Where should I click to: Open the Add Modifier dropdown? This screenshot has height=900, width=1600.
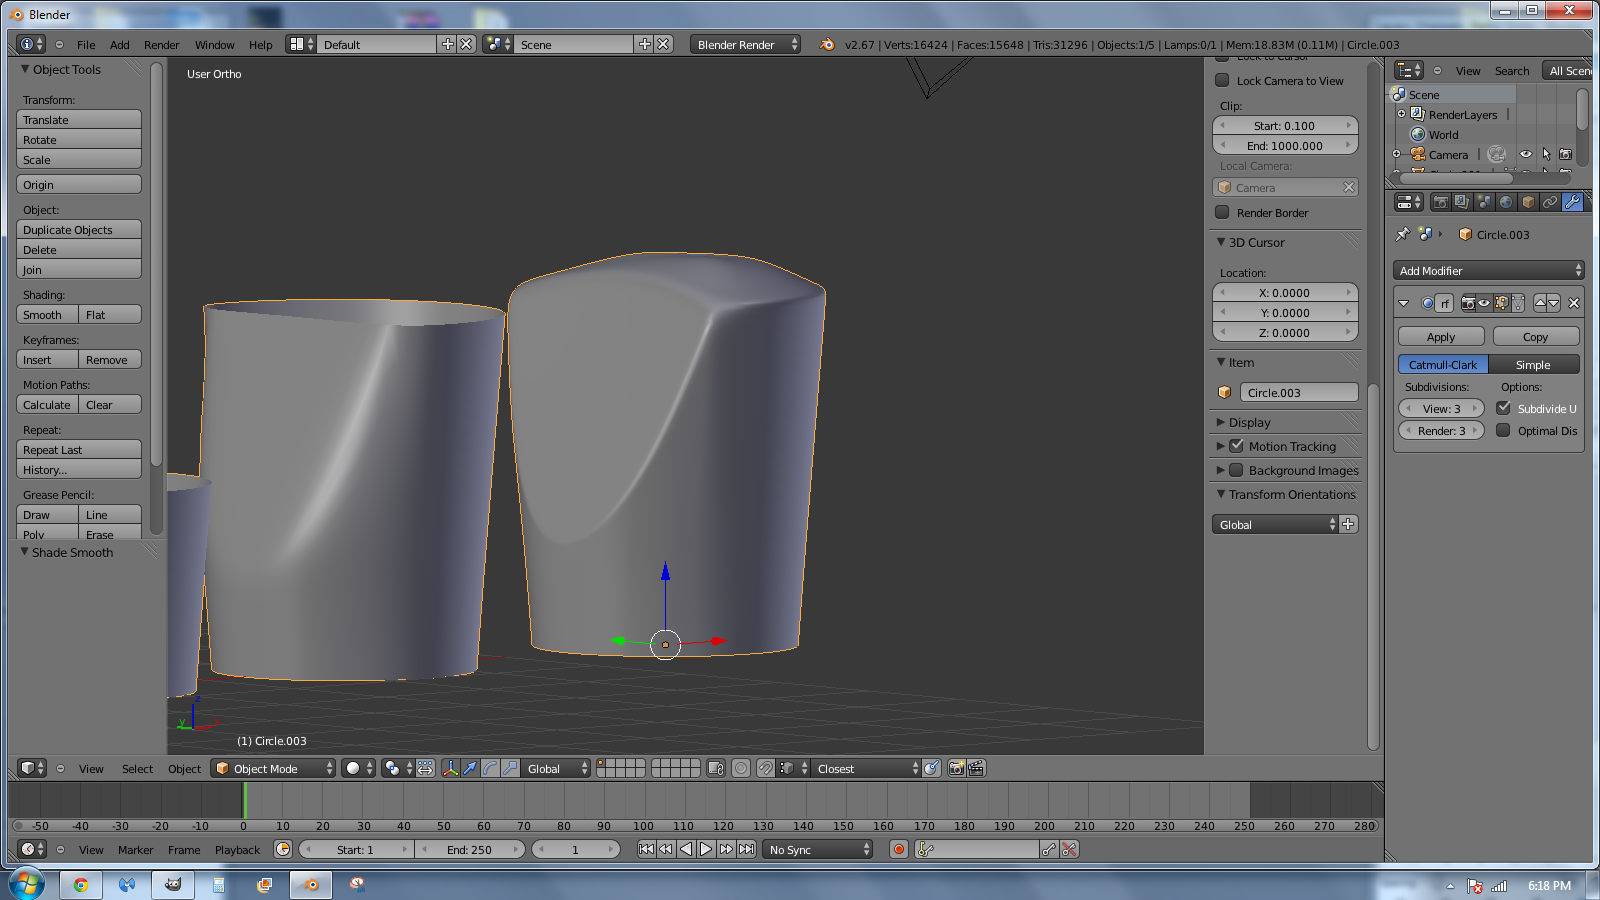(x=1488, y=270)
